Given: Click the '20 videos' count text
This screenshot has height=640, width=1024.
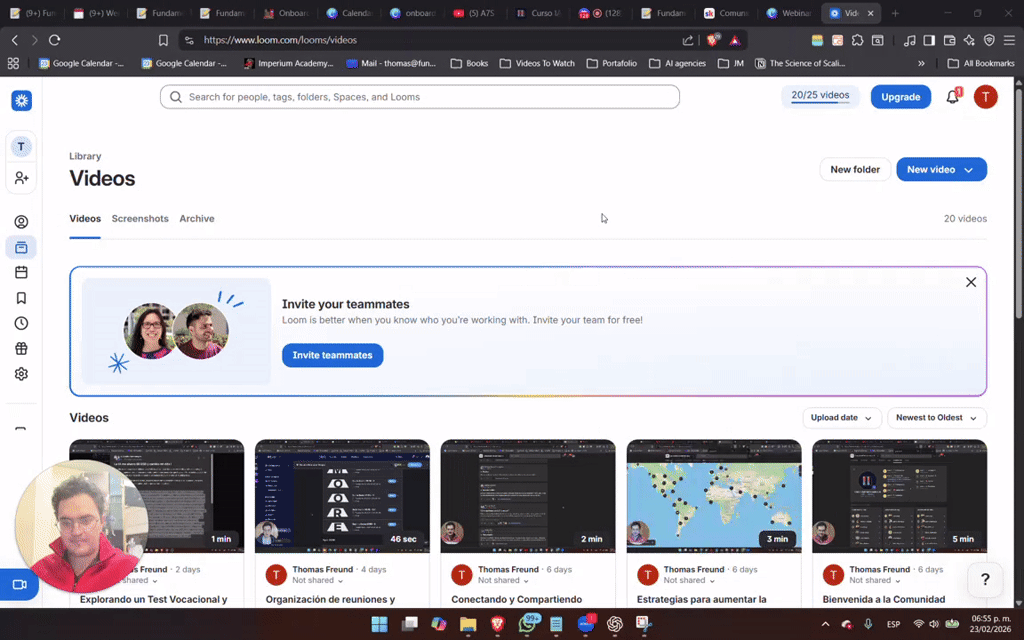Looking at the screenshot, I should pyautogui.click(x=965, y=219).
